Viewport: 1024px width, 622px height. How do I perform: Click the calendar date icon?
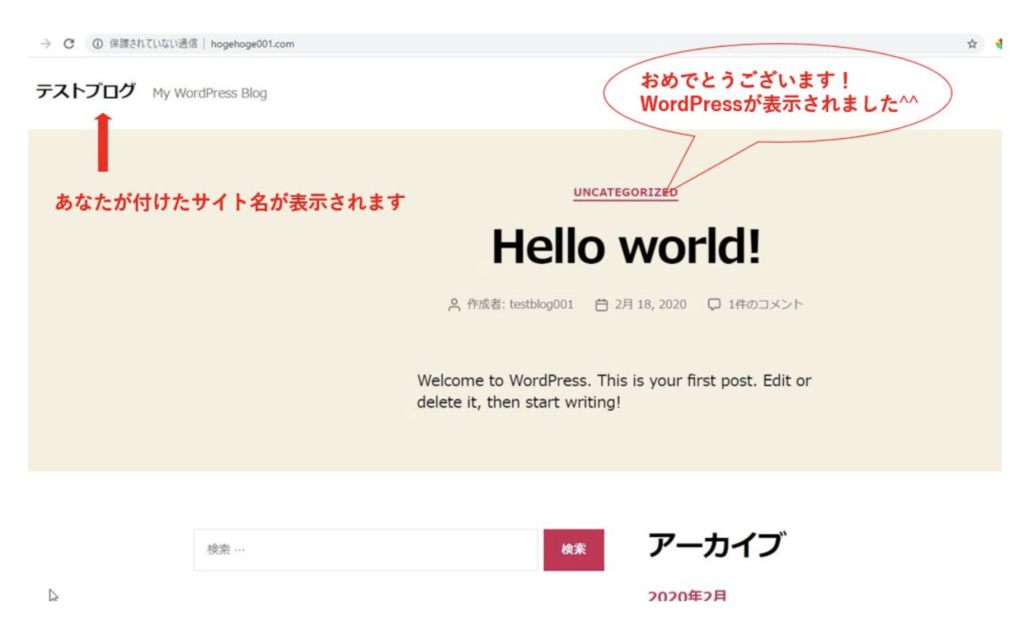coord(601,304)
